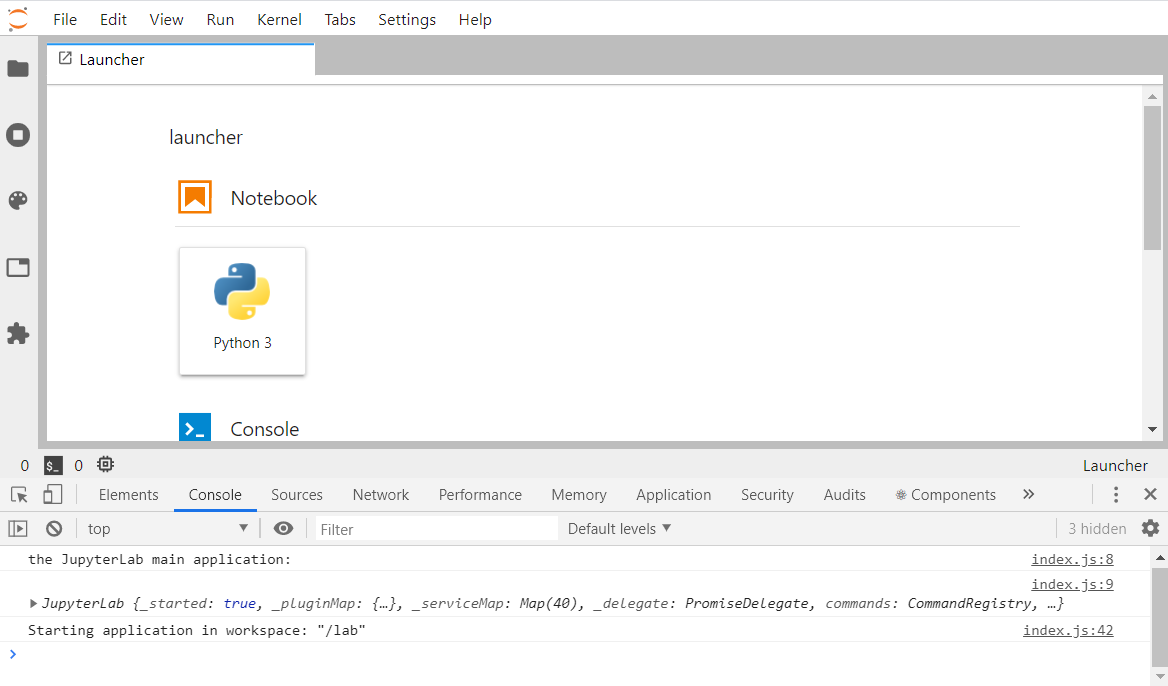The height and width of the screenshot is (686, 1168).
Task: Open the tabs list sidebar icon
Action: (x=18, y=267)
